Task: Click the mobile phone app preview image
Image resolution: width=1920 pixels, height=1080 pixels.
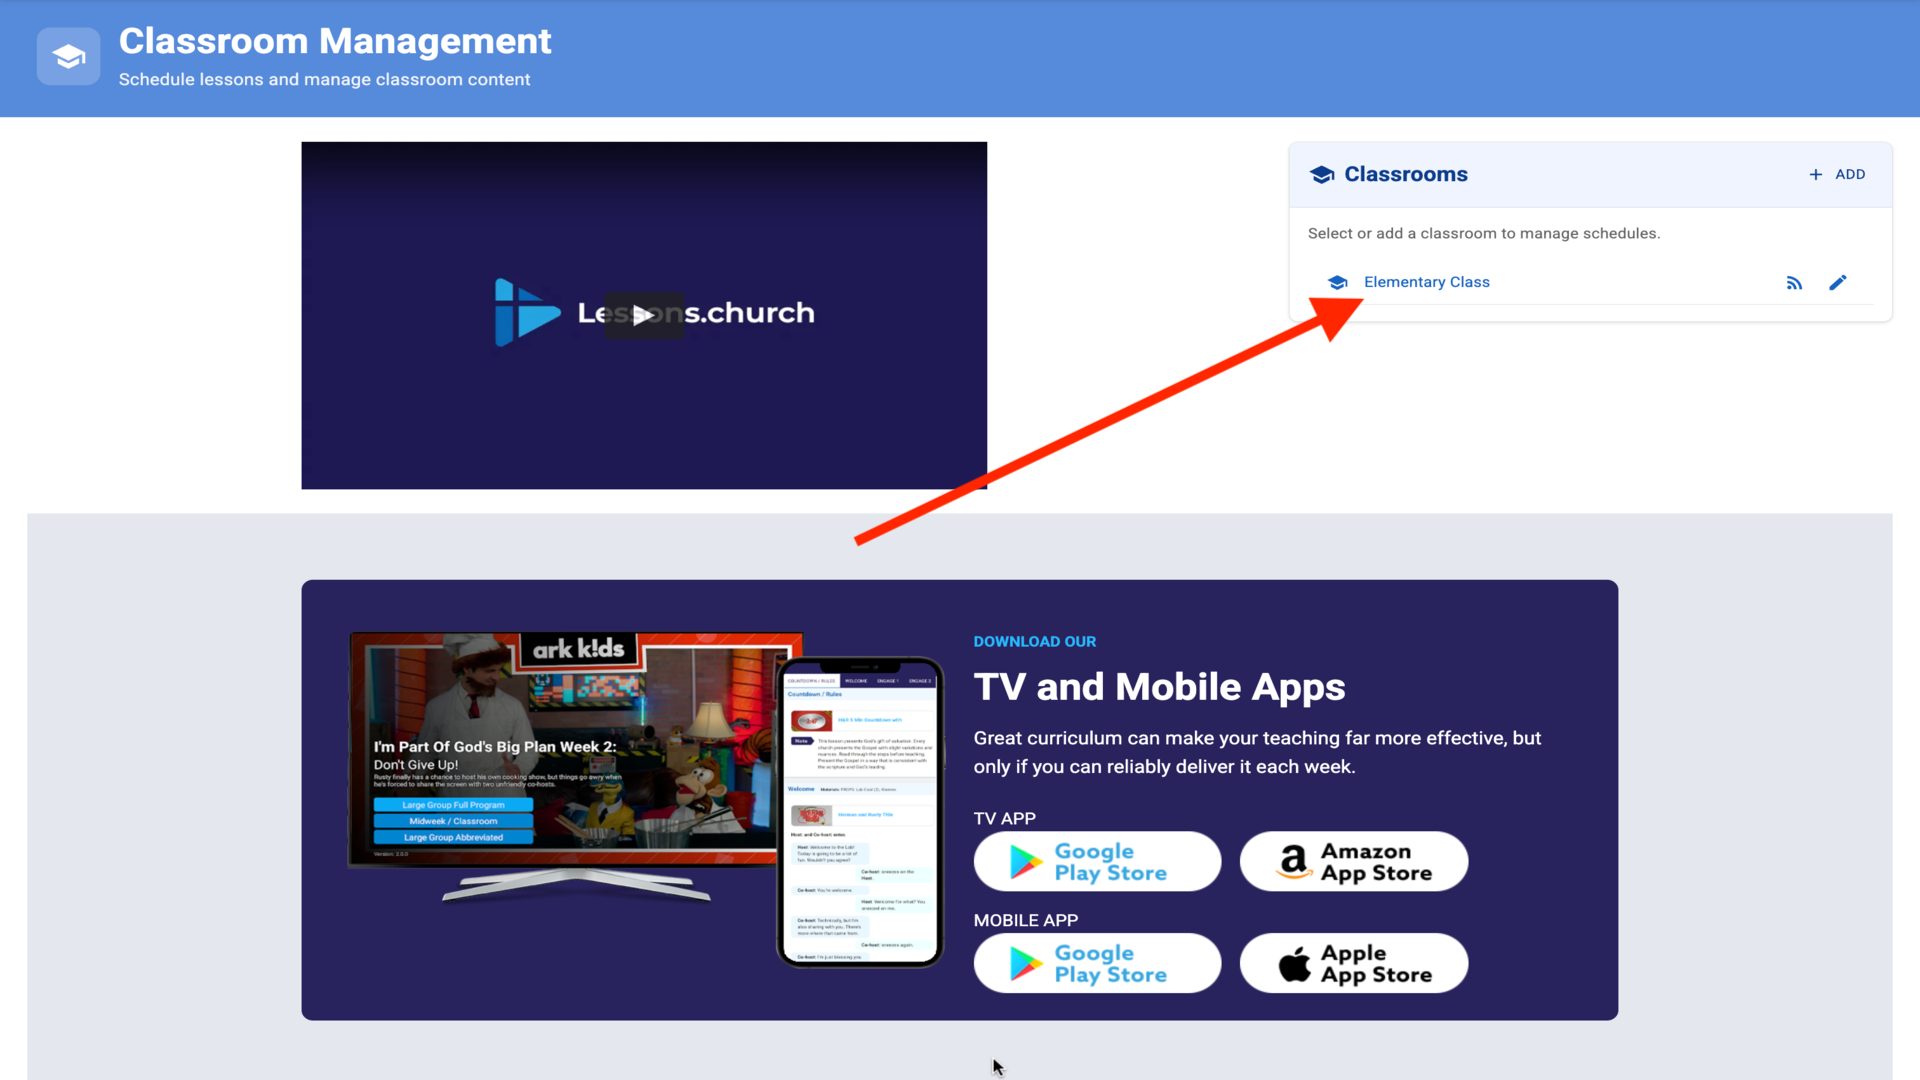Action: pyautogui.click(x=860, y=812)
